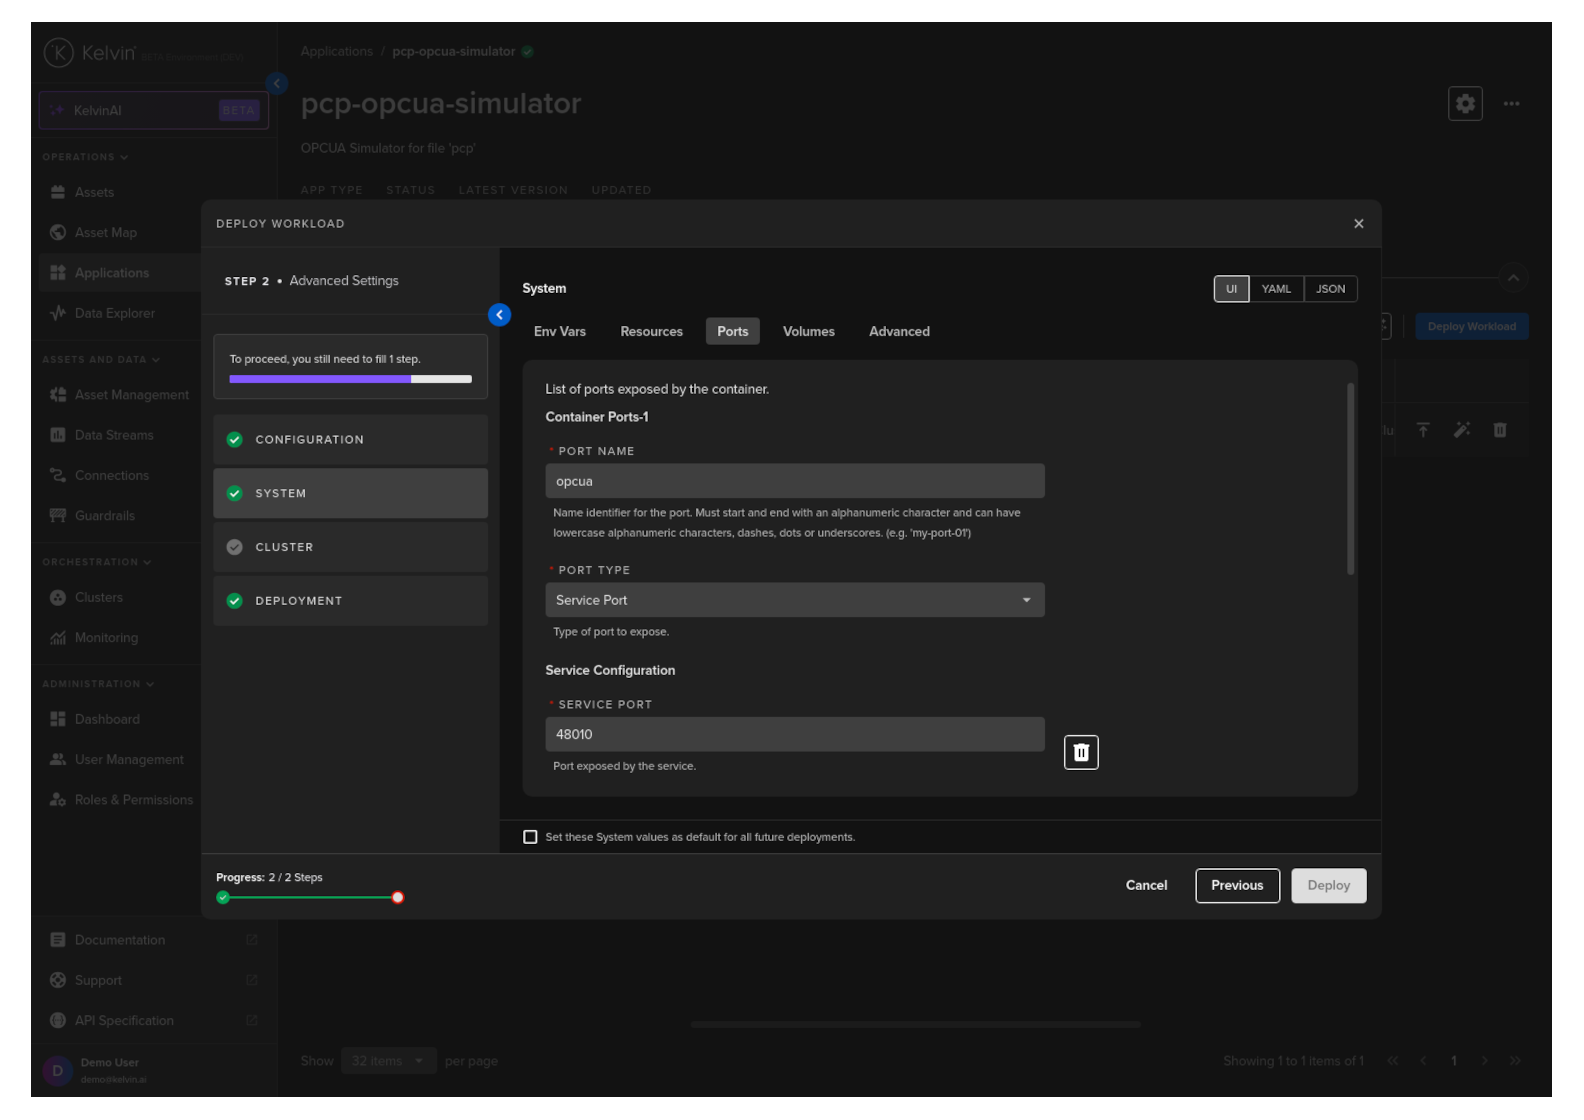Open the three-dot more options menu

click(x=1511, y=103)
